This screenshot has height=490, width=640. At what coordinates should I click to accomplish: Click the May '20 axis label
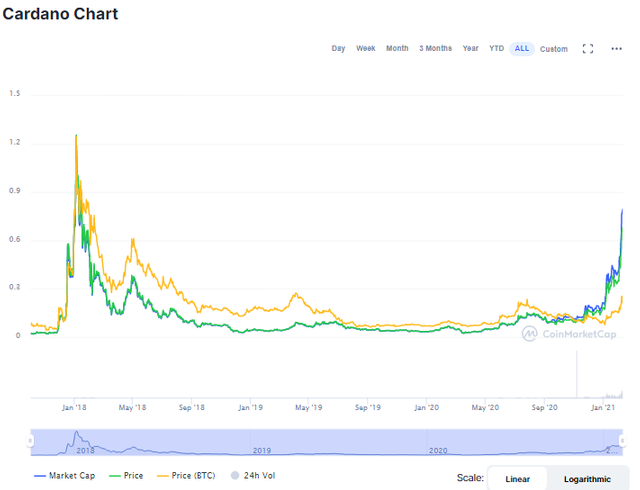click(x=485, y=408)
